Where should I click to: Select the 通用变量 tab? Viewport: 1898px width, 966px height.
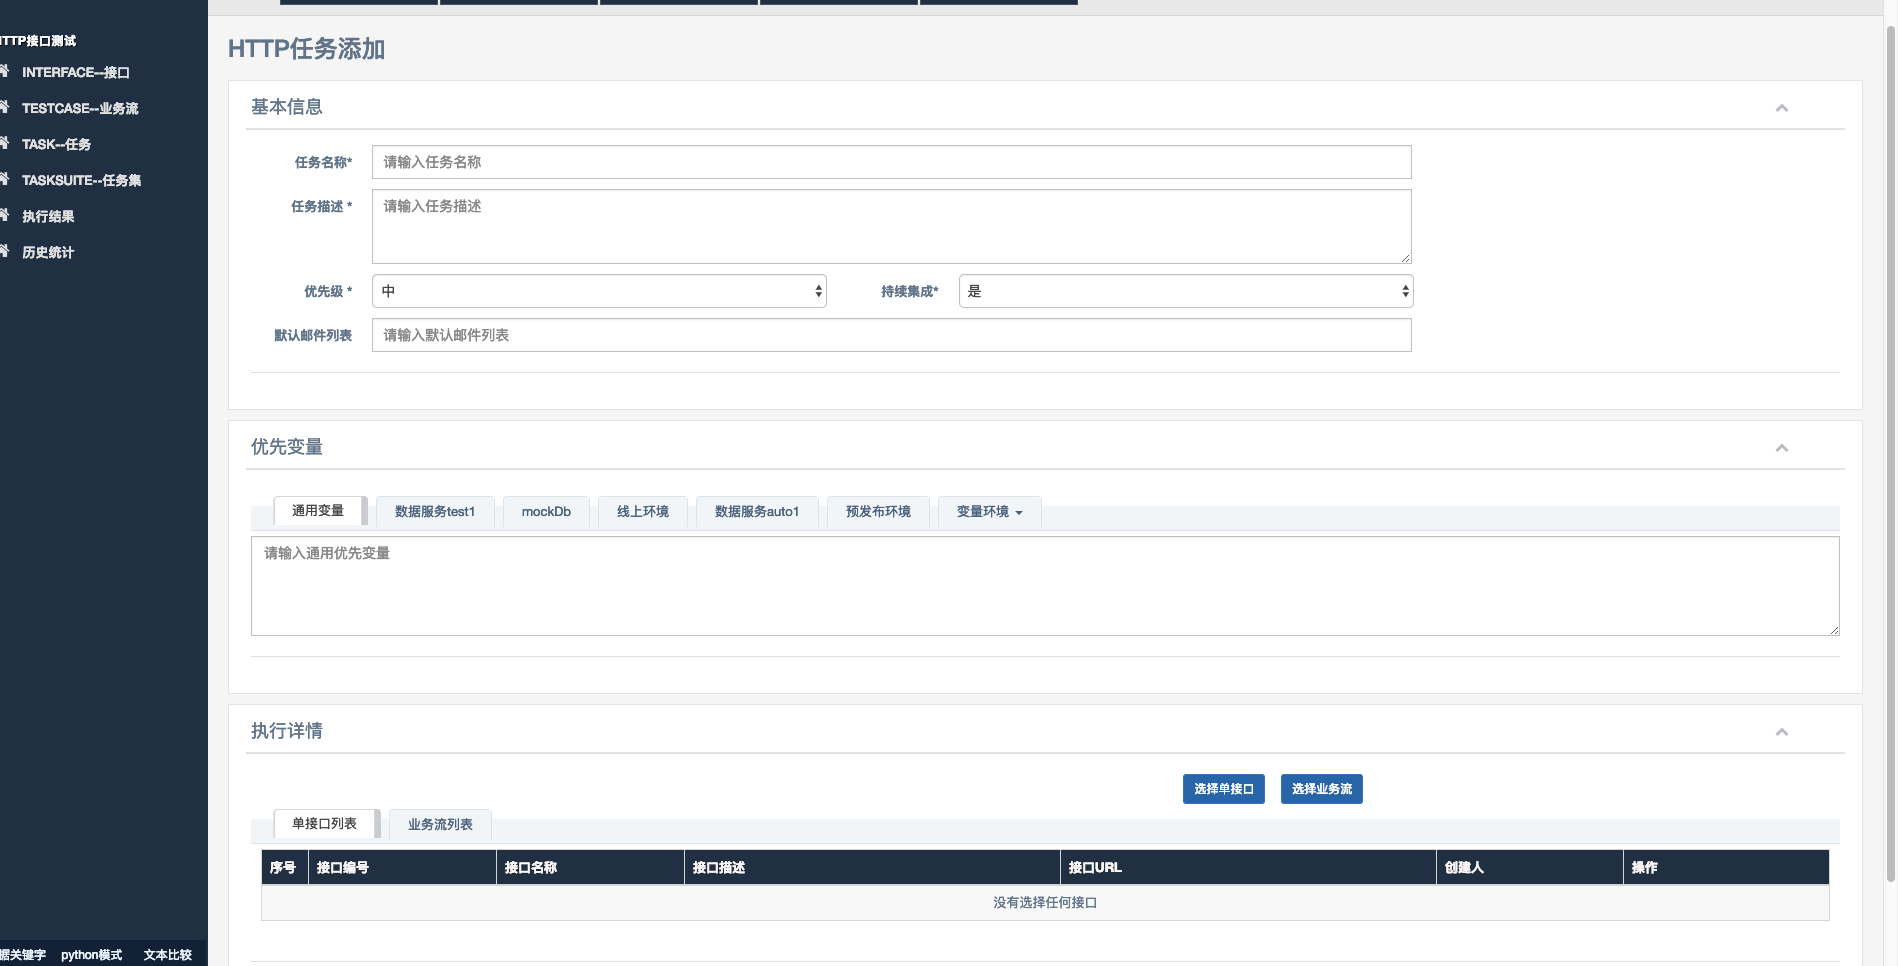pyautogui.click(x=318, y=511)
